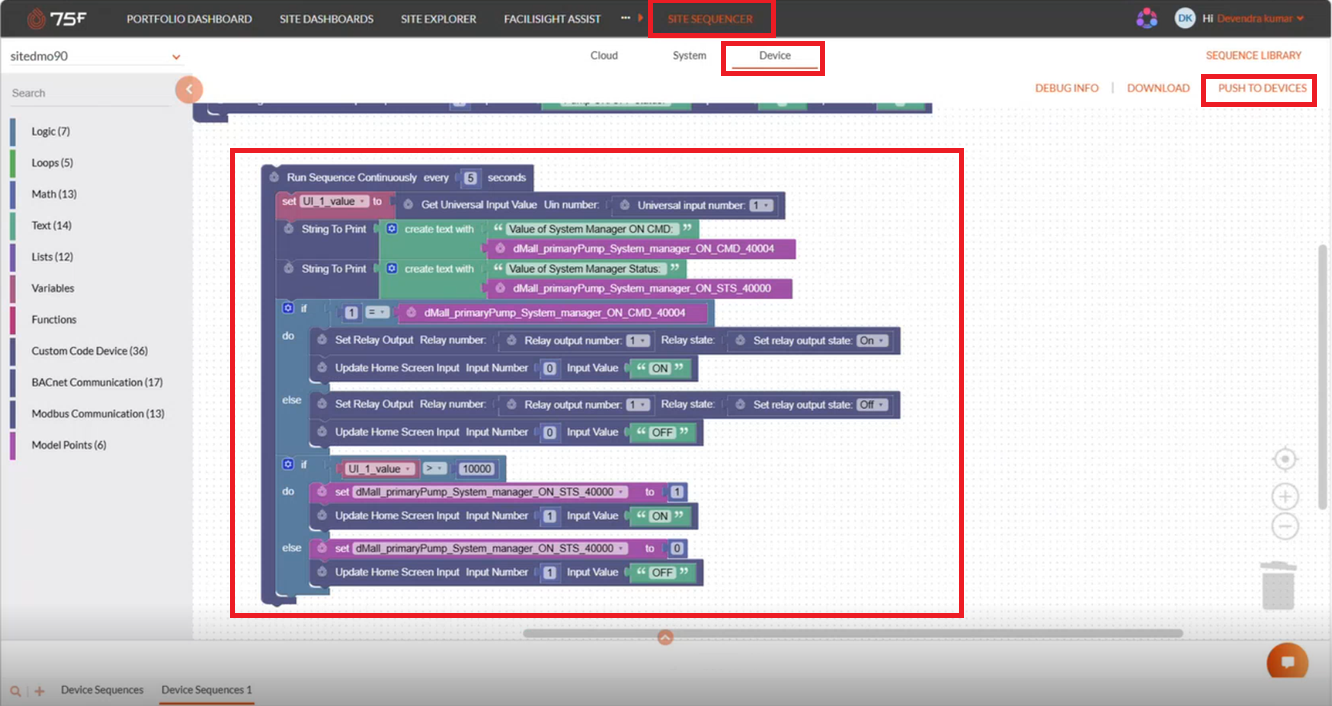Image resolution: width=1332 pixels, height=706 pixels.
Task: Open the gear on Set relay output state Off block
Action: 740,404
